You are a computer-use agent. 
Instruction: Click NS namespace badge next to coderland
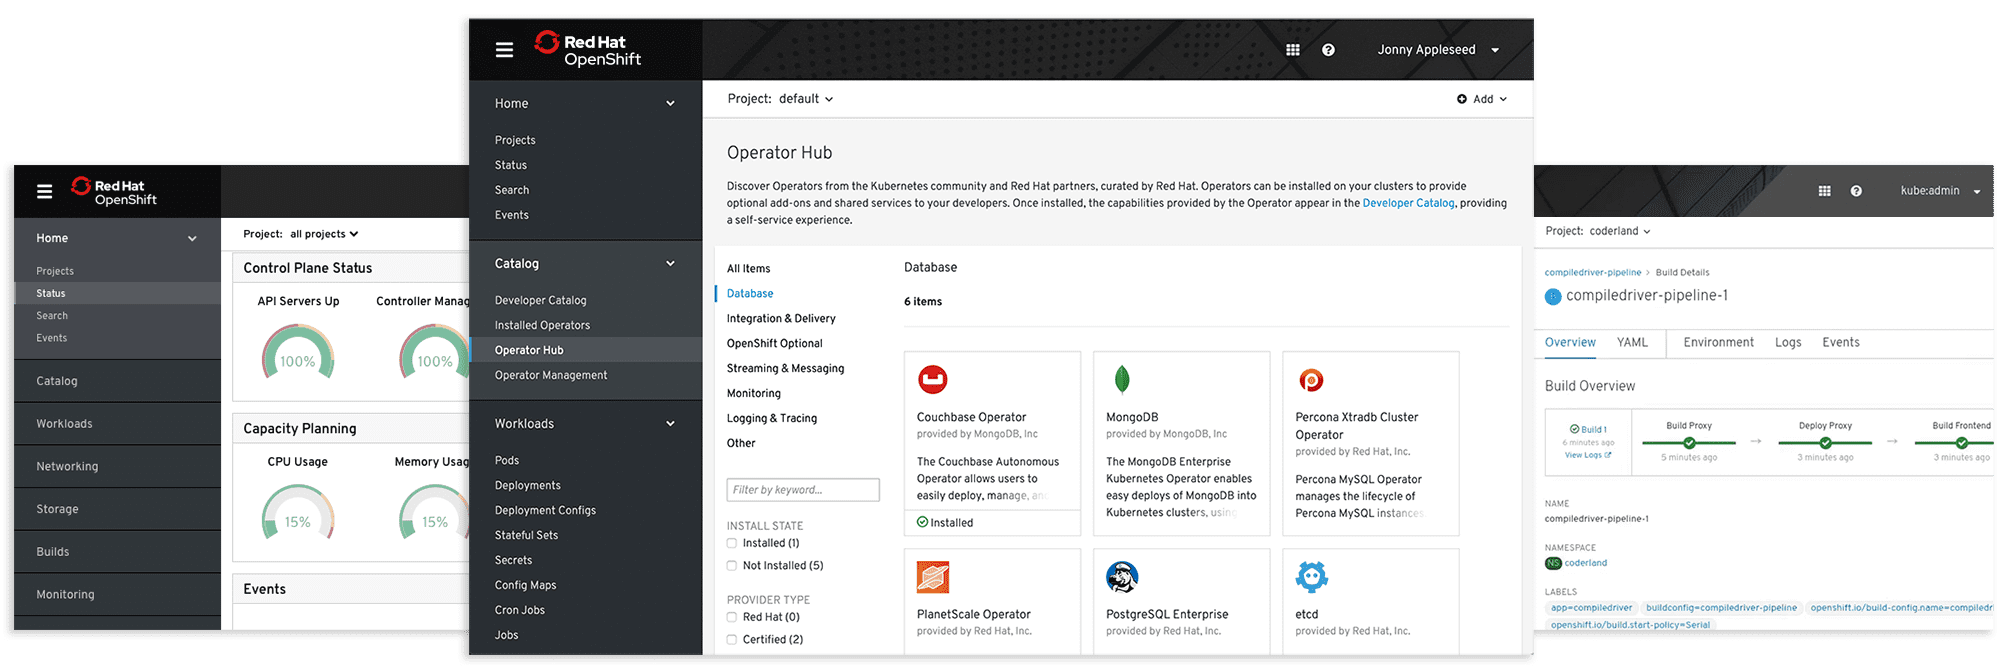[1553, 563]
